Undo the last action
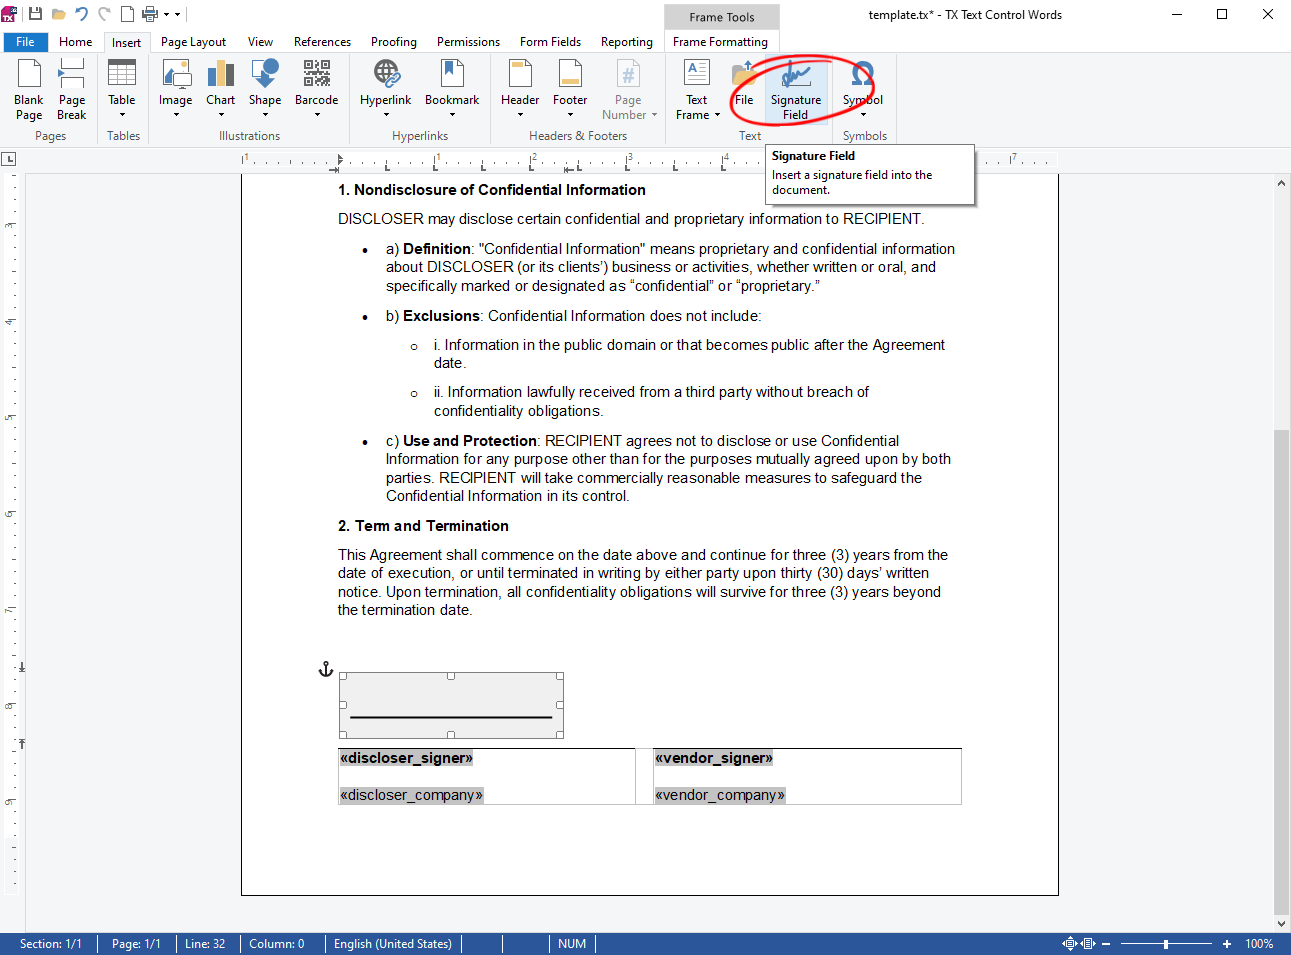Screen dimensions: 1291x955 [x=81, y=14]
